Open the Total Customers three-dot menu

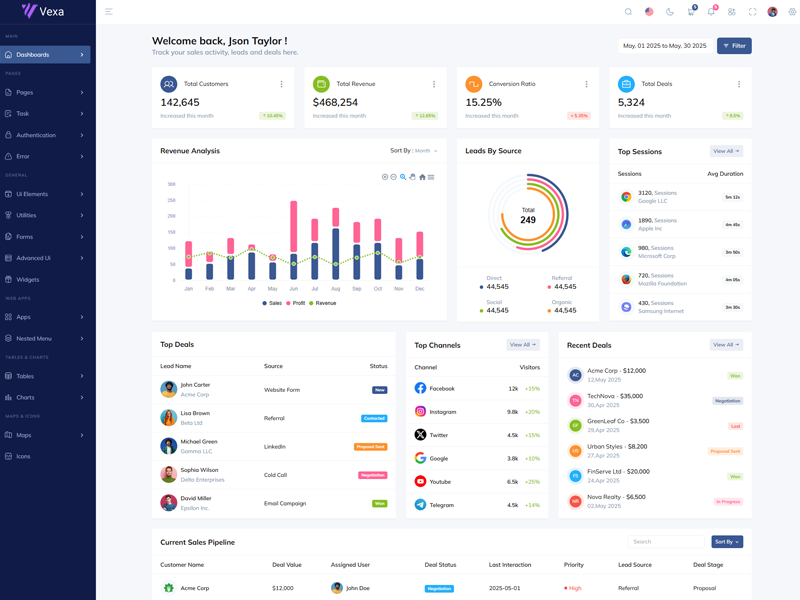click(x=281, y=85)
